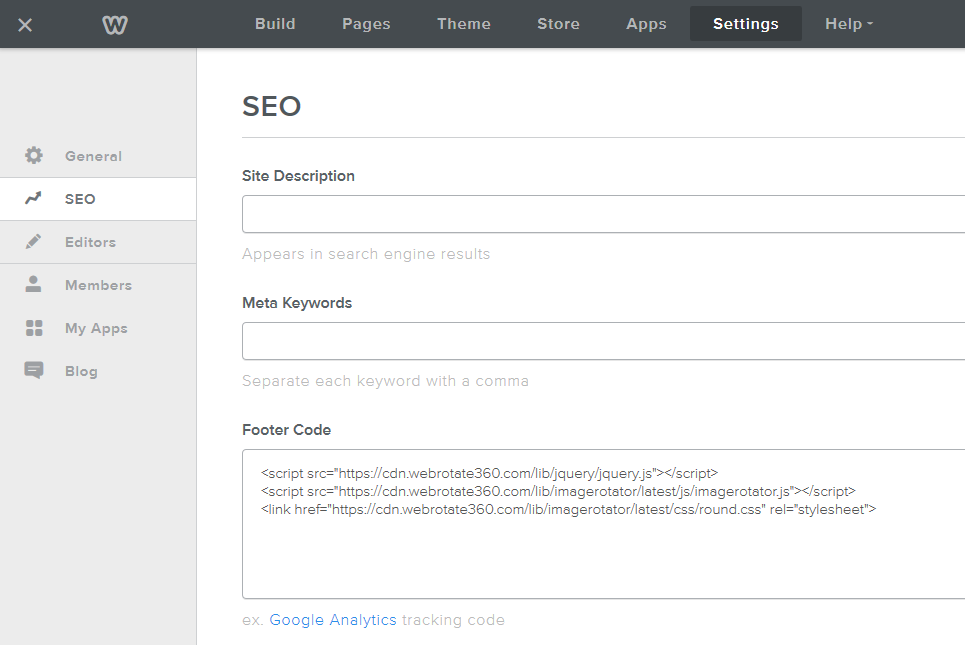Viewport: 965px width, 645px height.
Task: Click the Blog speech bubble icon
Action: 34,370
